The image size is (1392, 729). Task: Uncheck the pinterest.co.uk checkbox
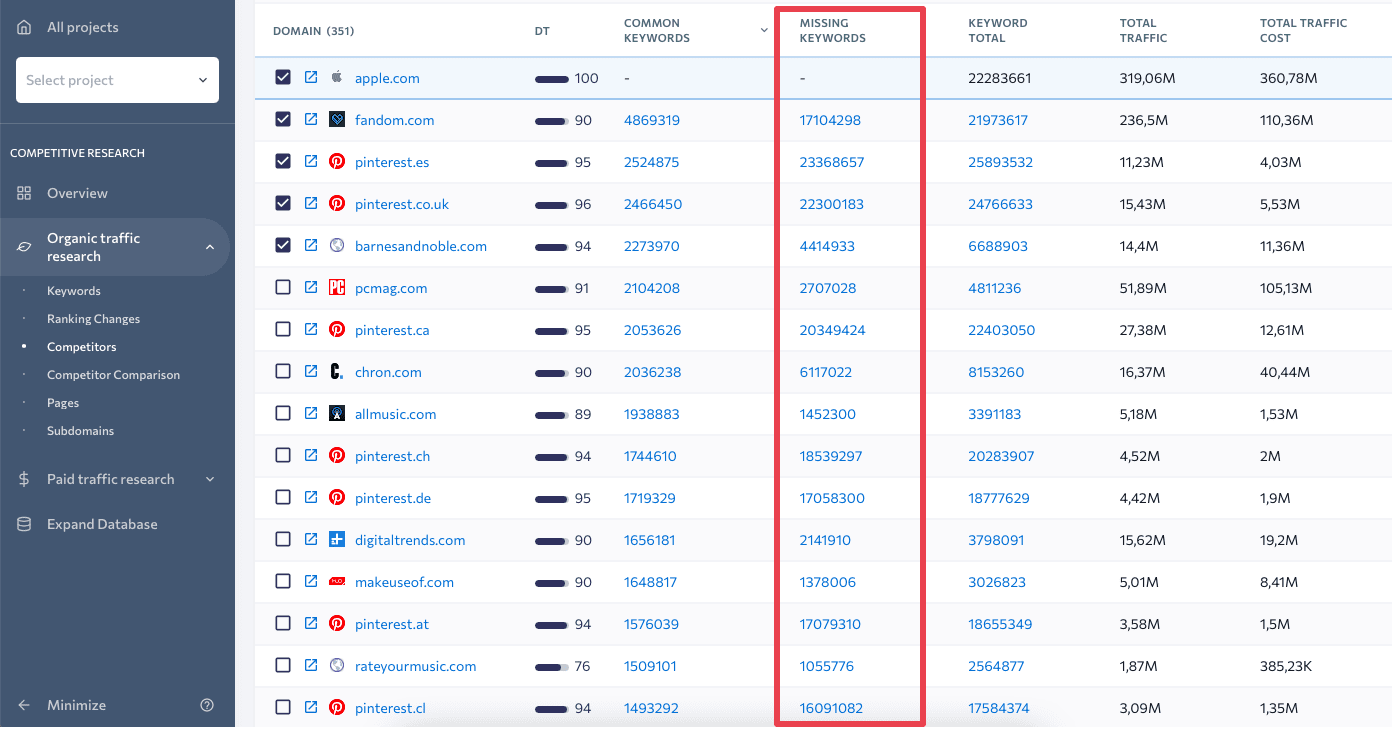283,203
